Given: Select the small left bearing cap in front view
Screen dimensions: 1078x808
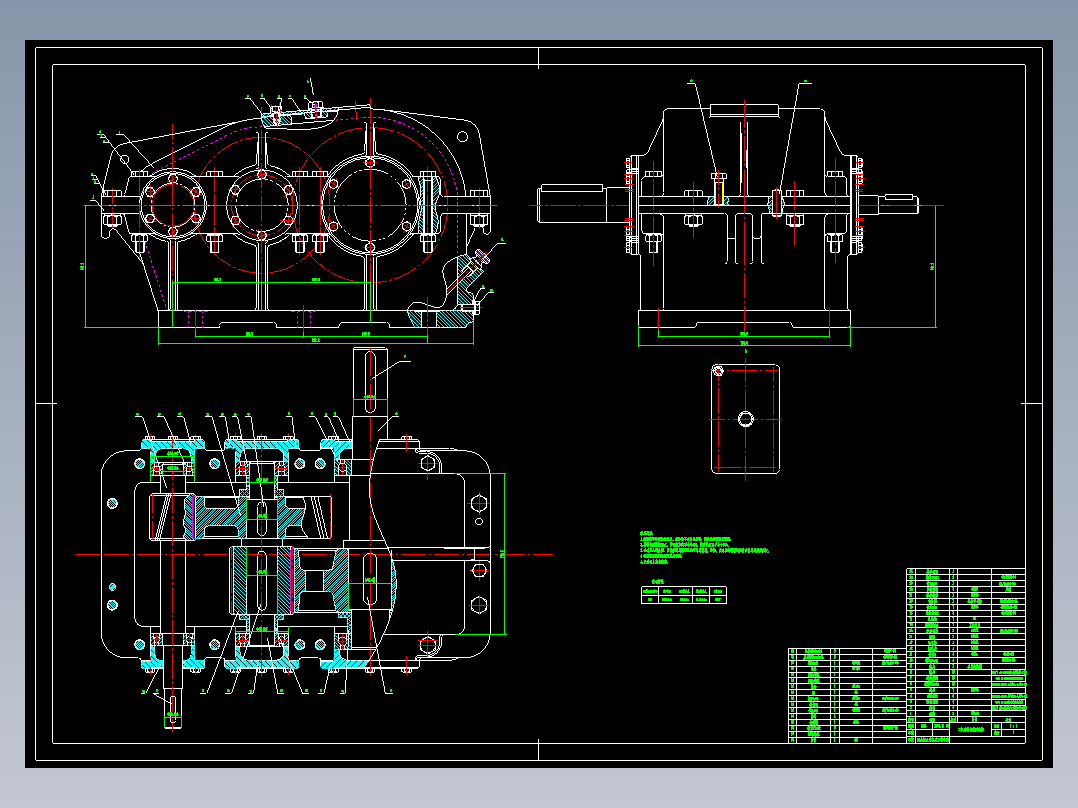Looking at the screenshot, I should [x=173, y=205].
